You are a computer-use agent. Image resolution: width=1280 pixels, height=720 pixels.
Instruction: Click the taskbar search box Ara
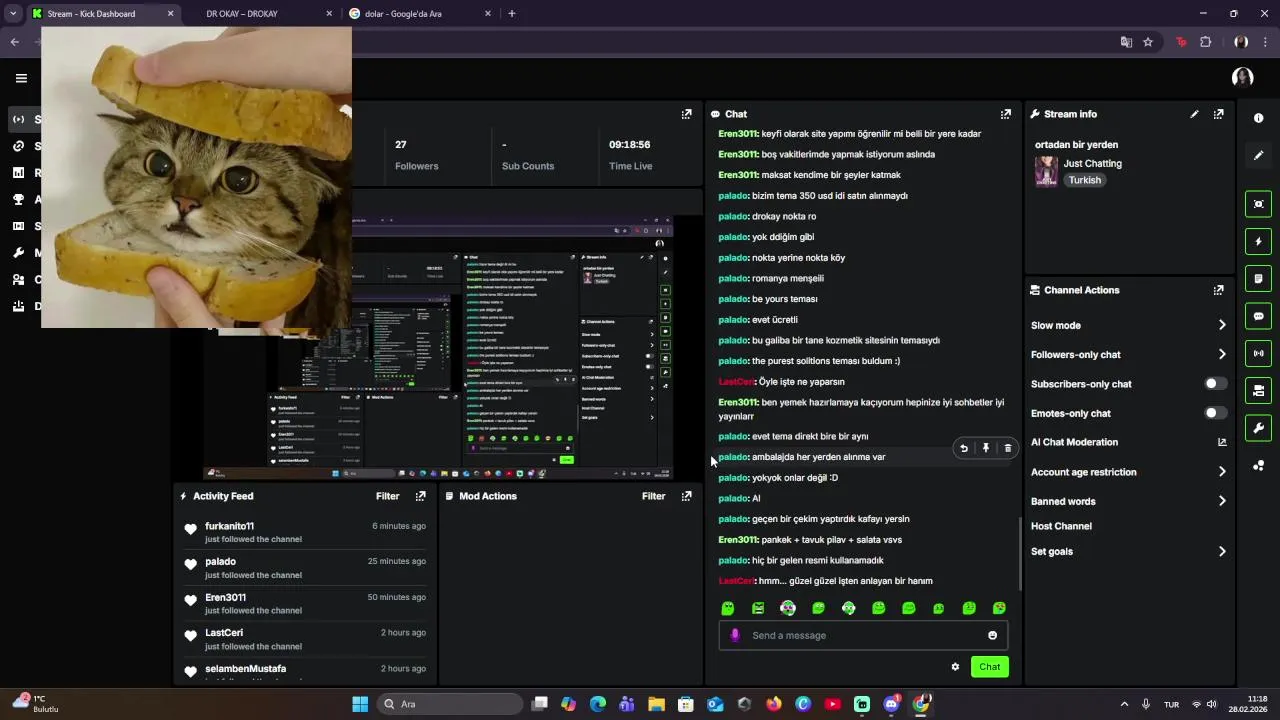coord(450,704)
